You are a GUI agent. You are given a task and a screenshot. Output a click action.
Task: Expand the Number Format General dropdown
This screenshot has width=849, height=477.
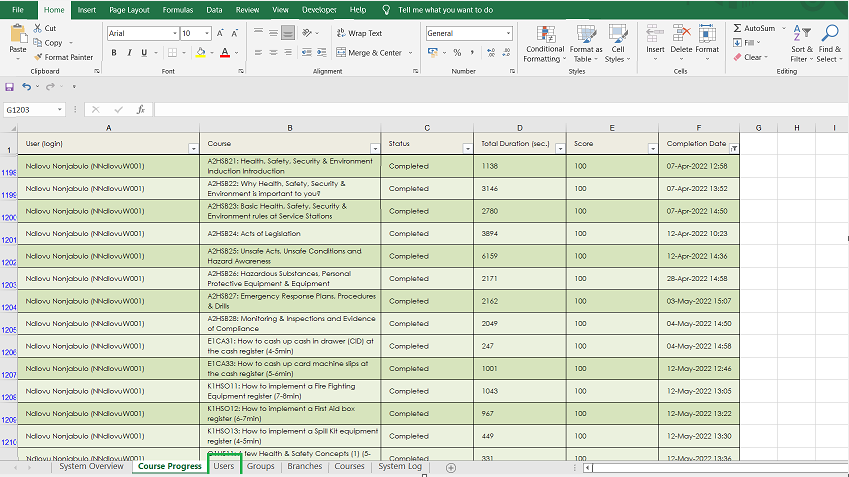pos(508,33)
